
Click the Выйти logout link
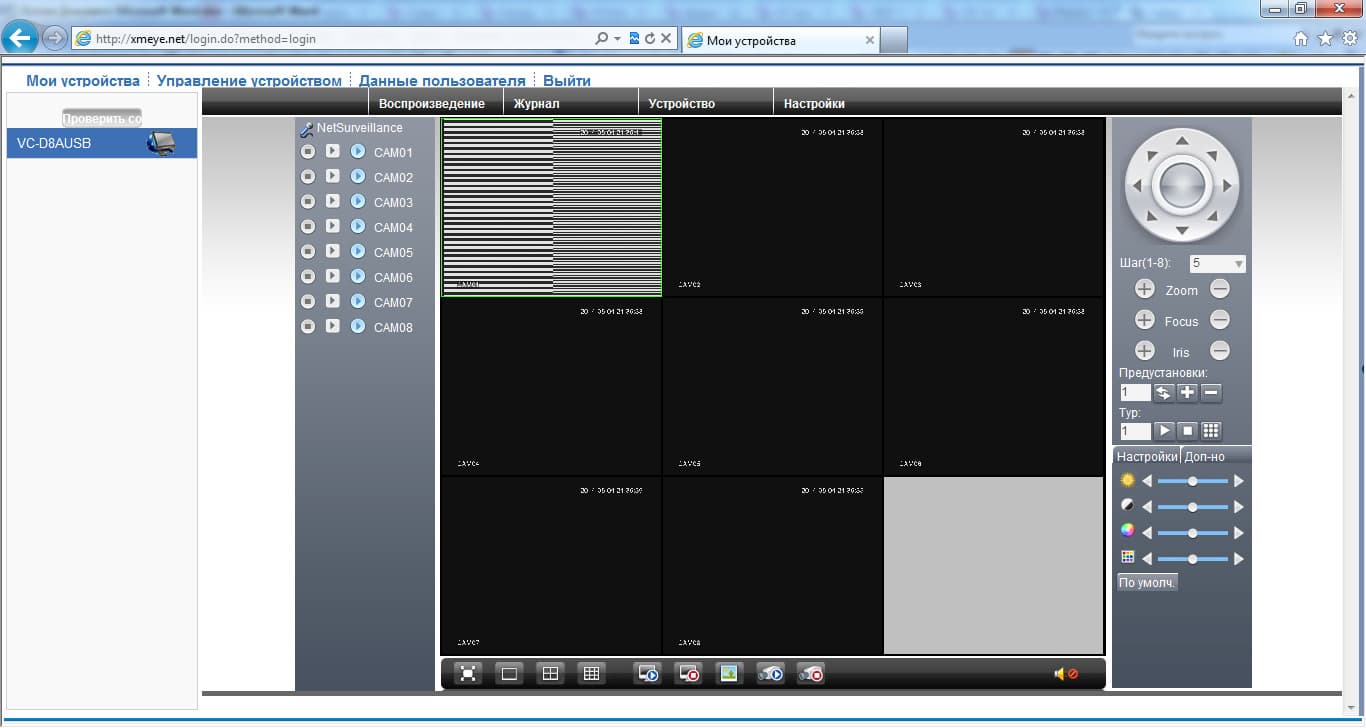coord(567,81)
